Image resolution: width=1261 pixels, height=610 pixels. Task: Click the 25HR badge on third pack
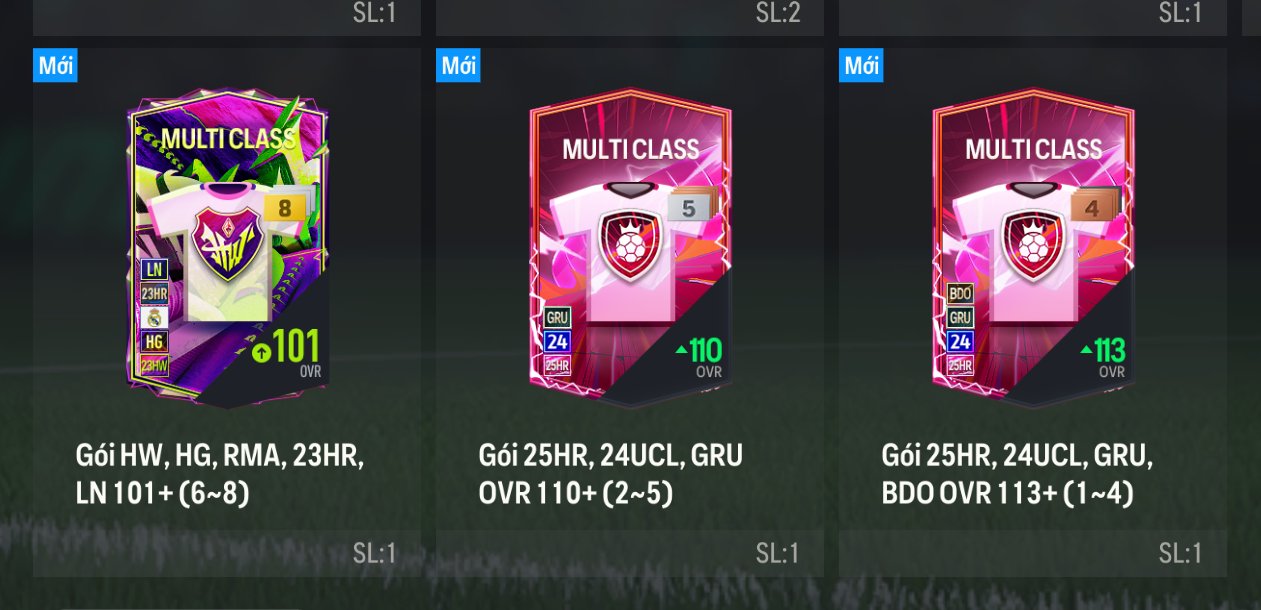(960, 366)
